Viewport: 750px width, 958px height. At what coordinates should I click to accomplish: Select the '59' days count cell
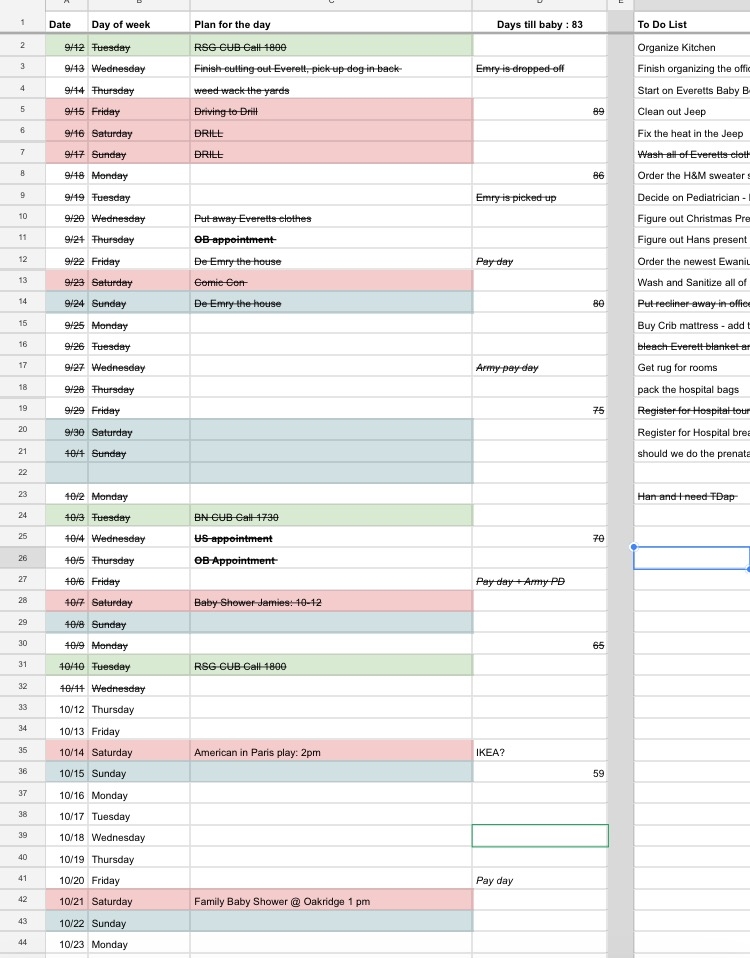[540, 773]
